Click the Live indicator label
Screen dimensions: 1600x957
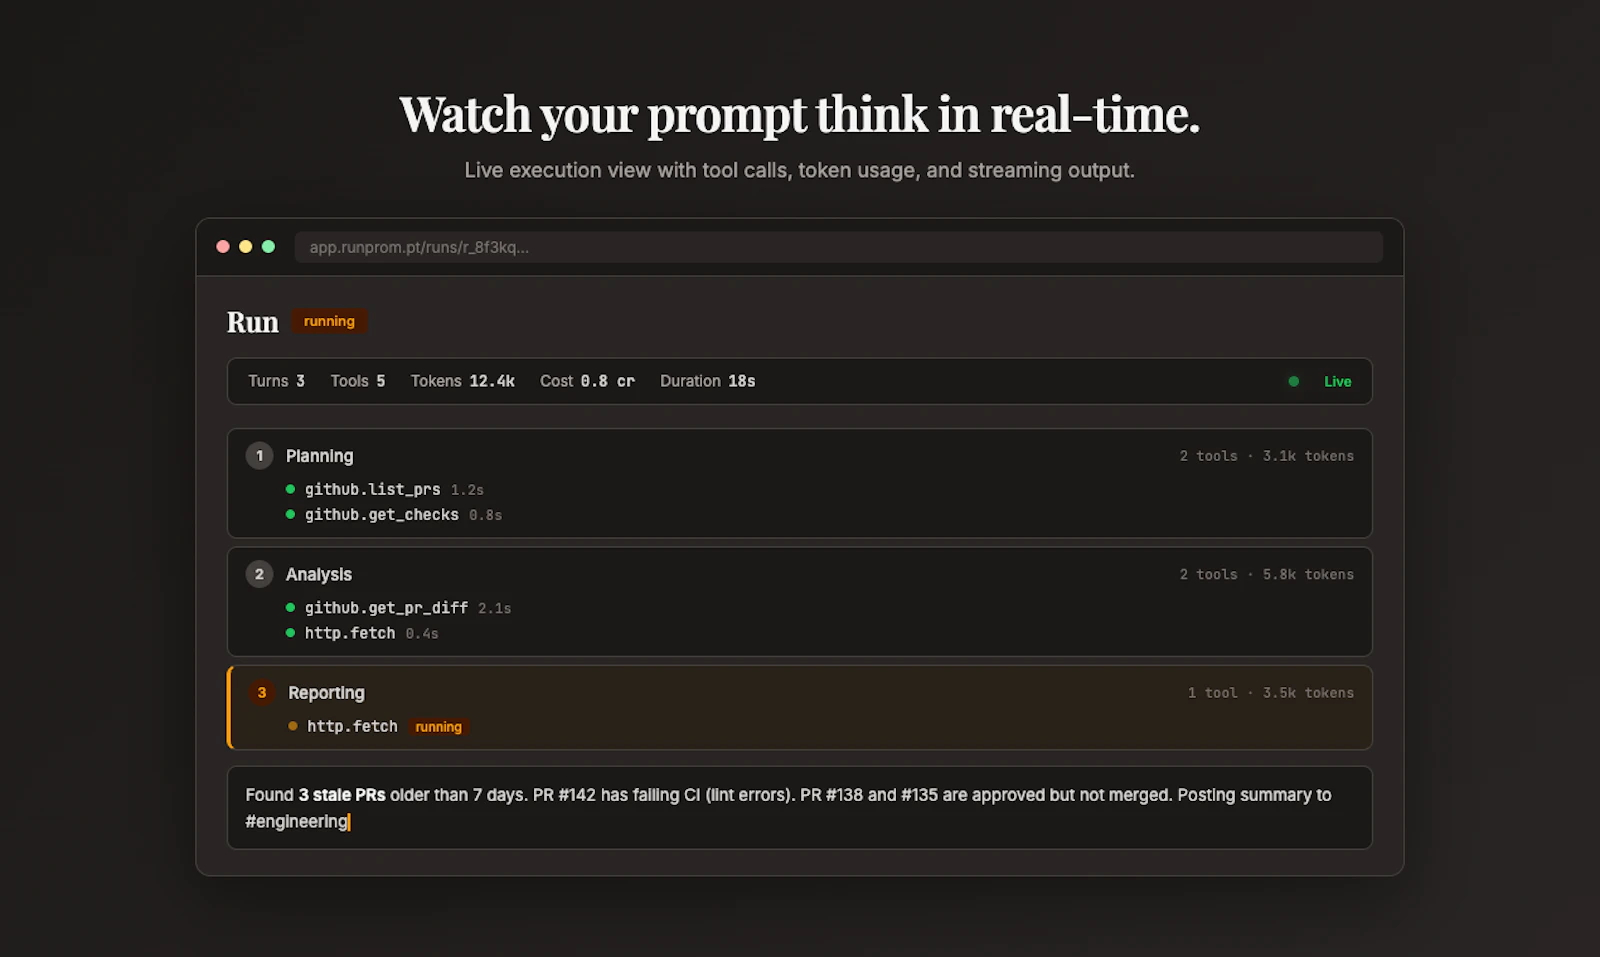click(1337, 381)
